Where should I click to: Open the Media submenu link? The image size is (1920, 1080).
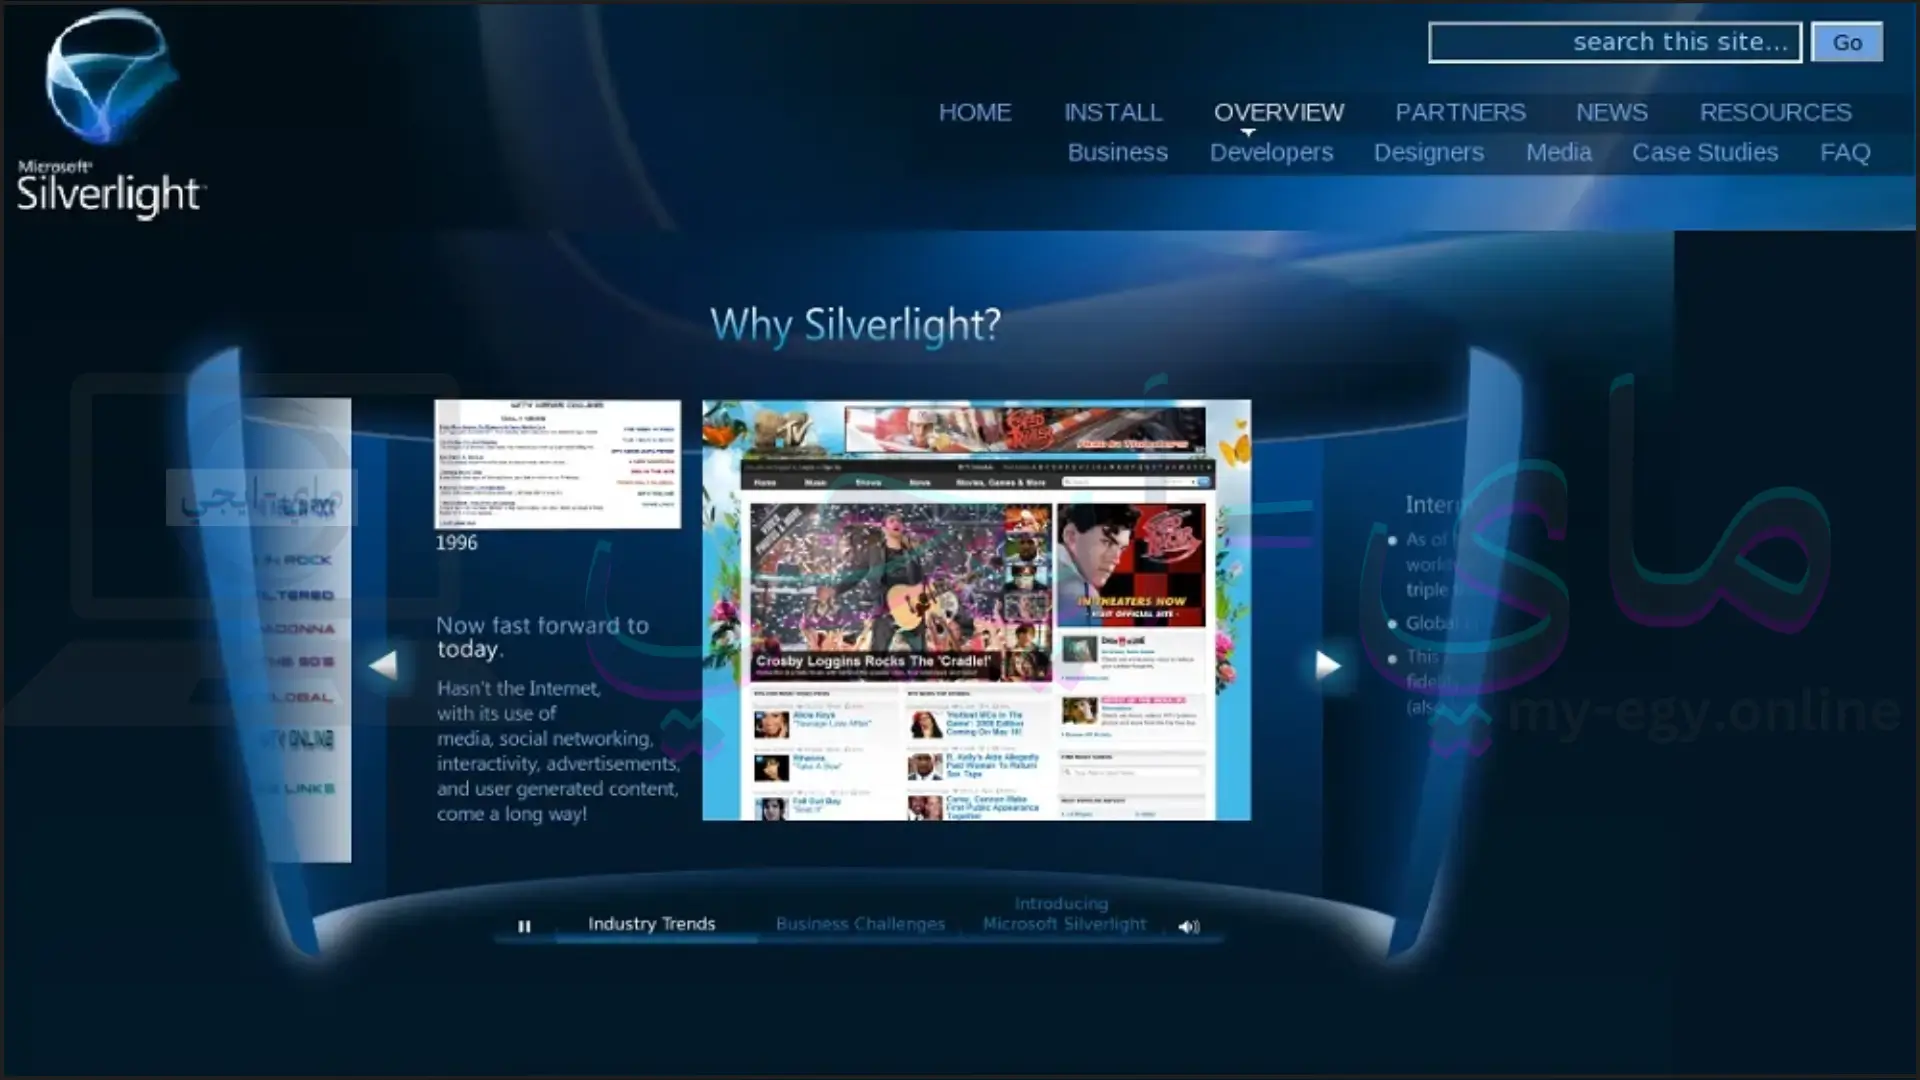coord(1558,152)
